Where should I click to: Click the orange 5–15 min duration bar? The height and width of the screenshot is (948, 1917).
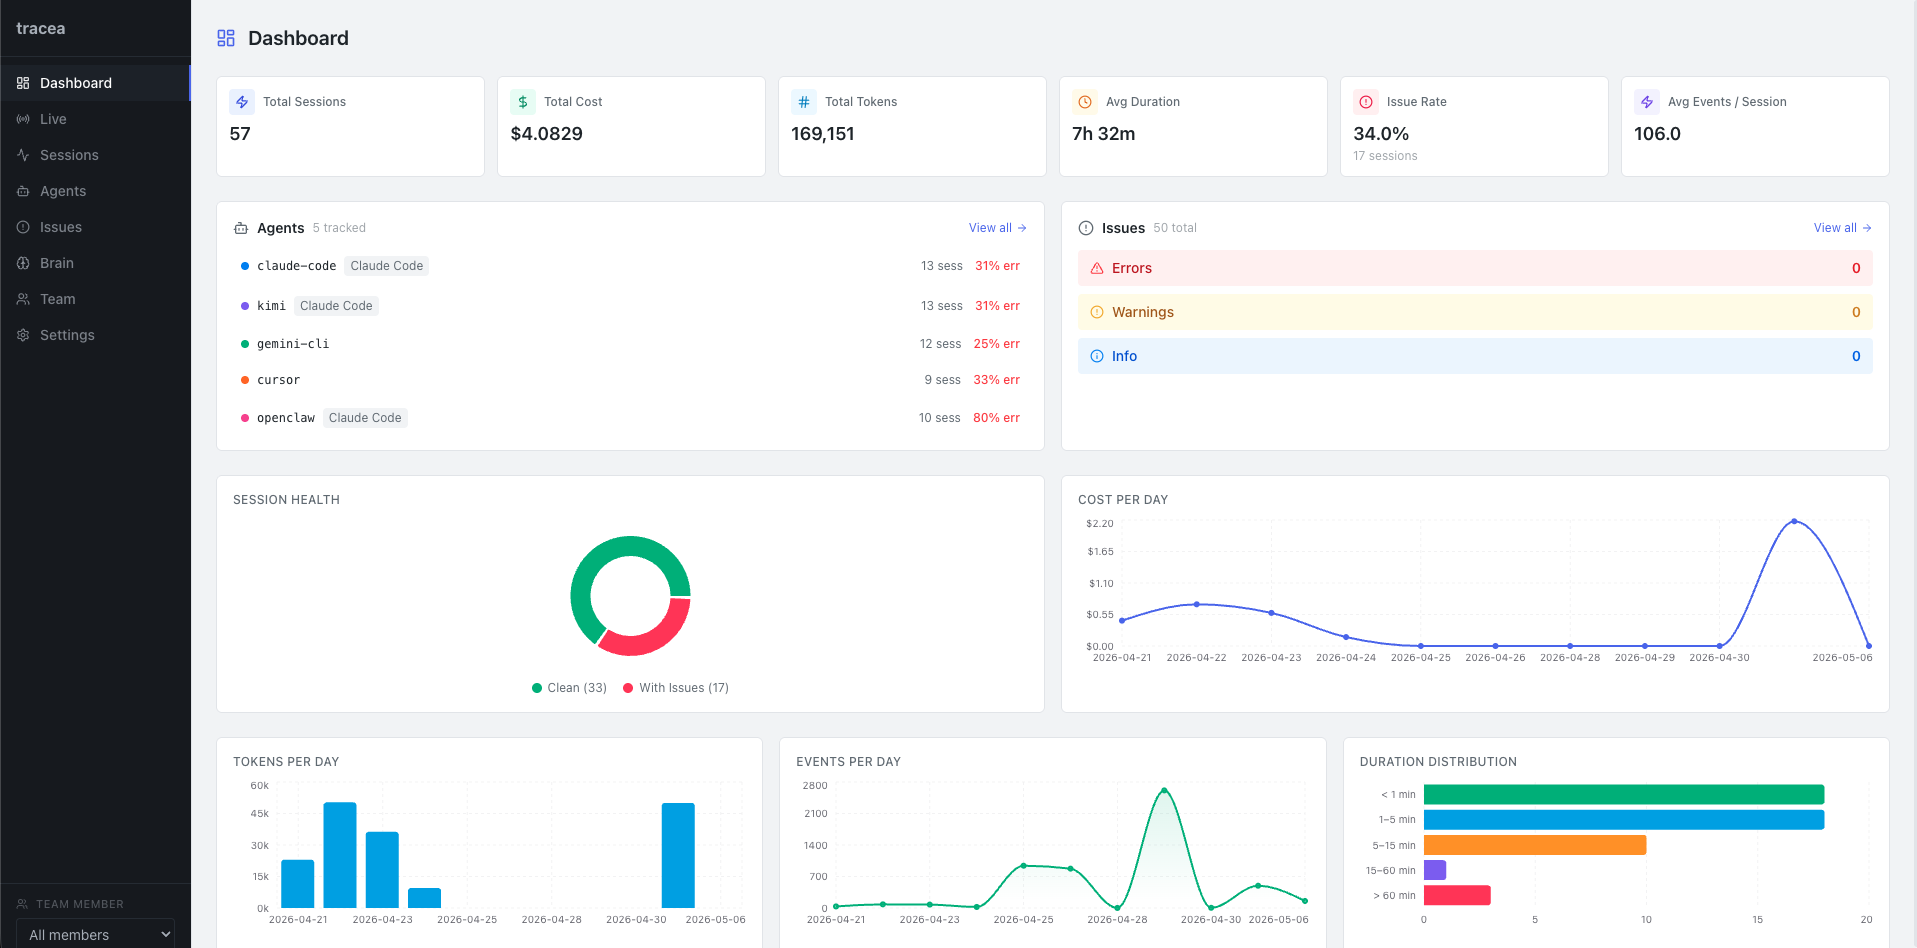click(x=1535, y=845)
